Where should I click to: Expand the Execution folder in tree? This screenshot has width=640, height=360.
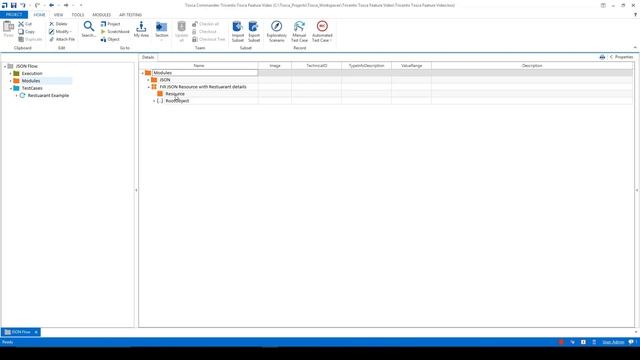pyautogui.click(x=11, y=73)
